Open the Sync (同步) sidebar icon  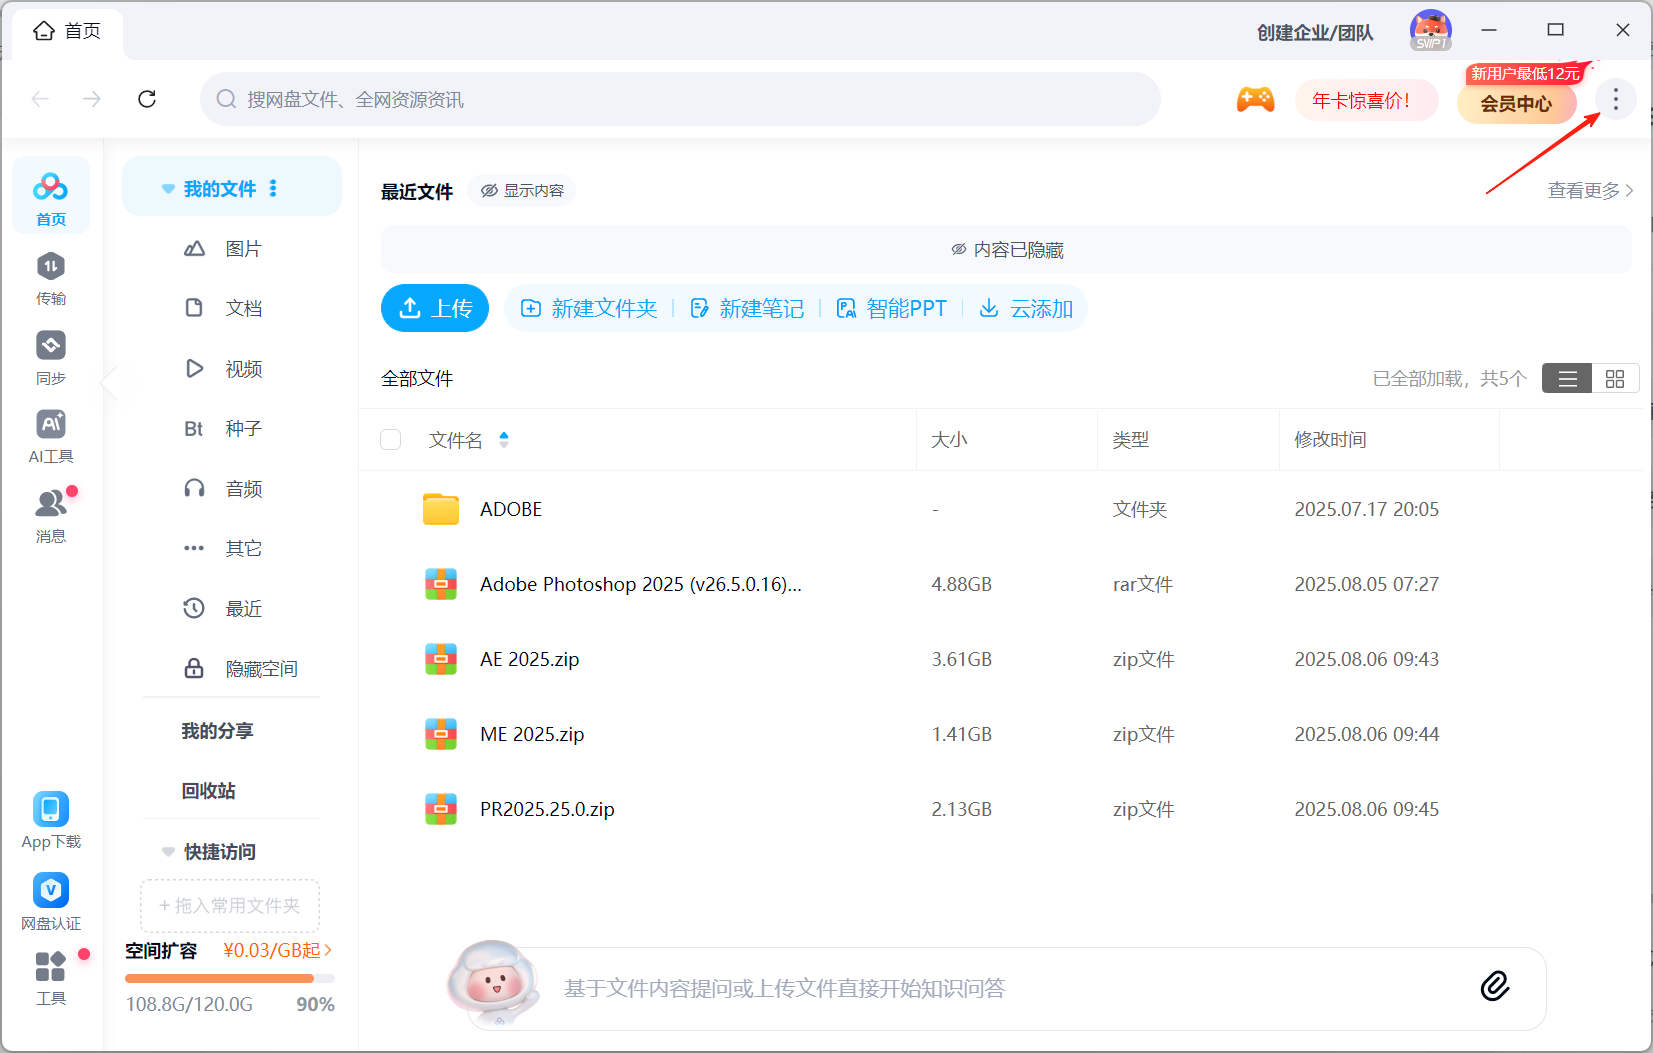(51, 357)
